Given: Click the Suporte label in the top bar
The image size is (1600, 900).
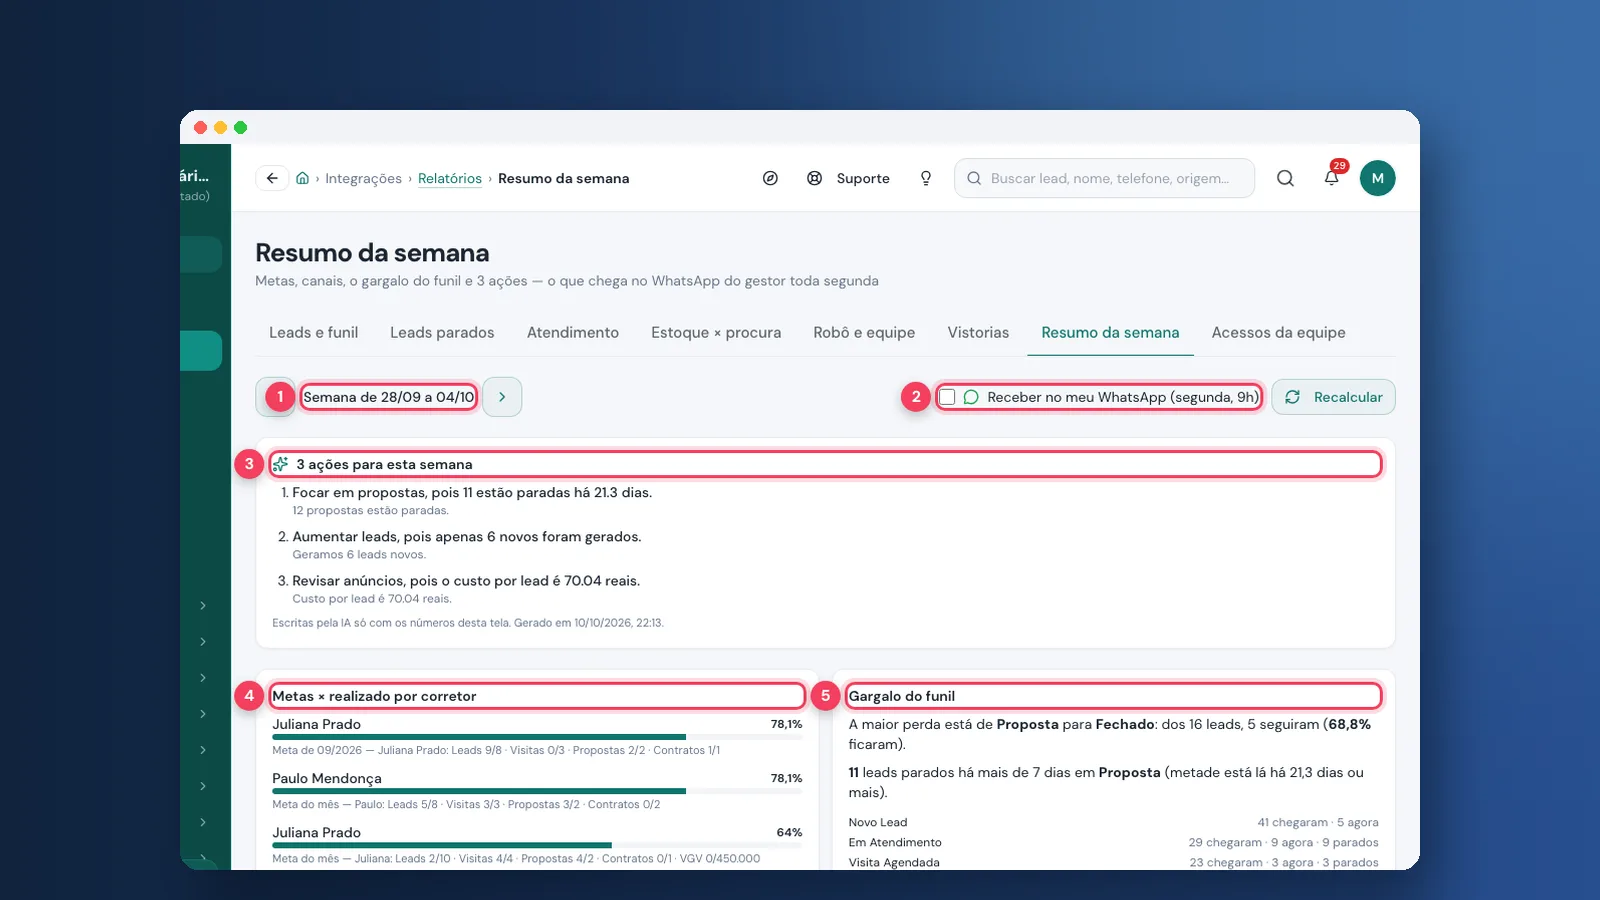Looking at the screenshot, I should click(863, 178).
